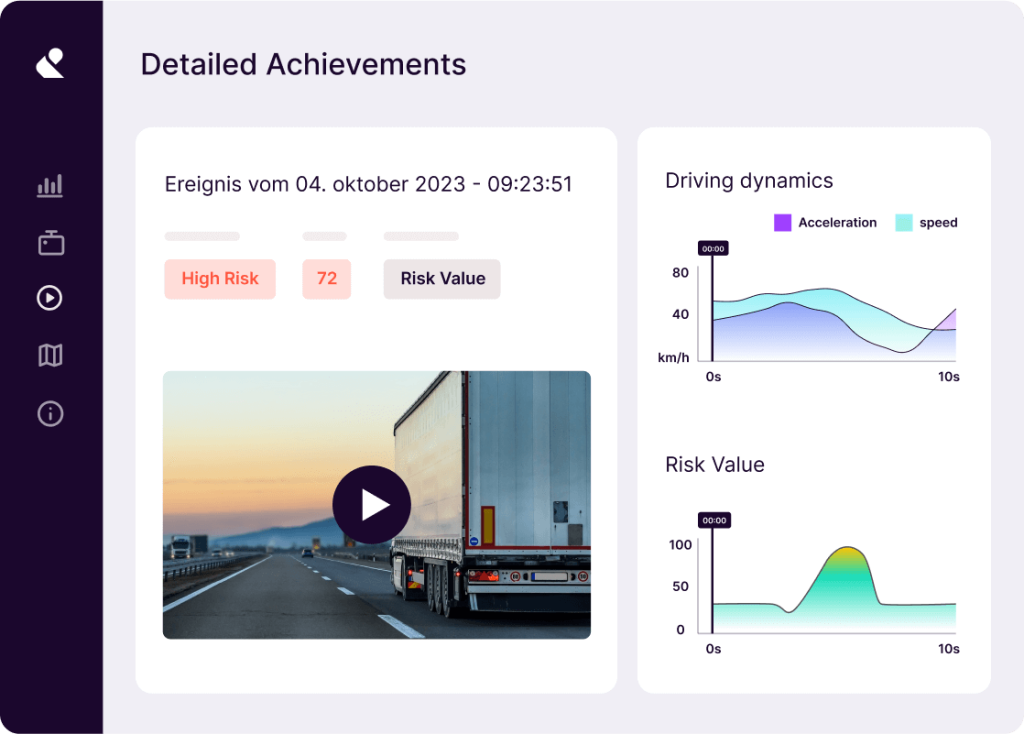Select the 00:00 marker on Risk Value chart
The height and width of the screenshot is (734, 1024).
tap(714, 520)
